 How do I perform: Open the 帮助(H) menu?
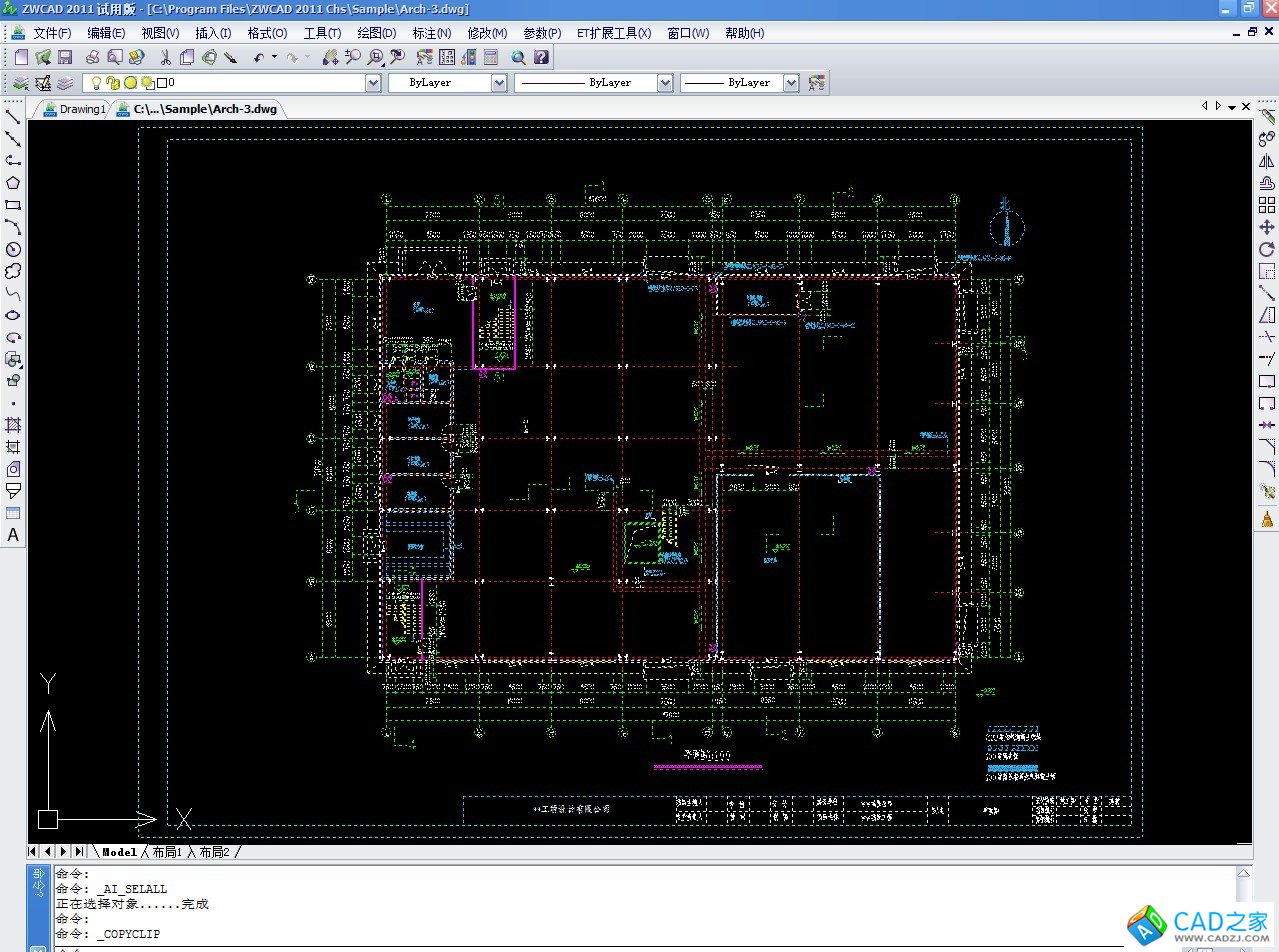(744, 33)
